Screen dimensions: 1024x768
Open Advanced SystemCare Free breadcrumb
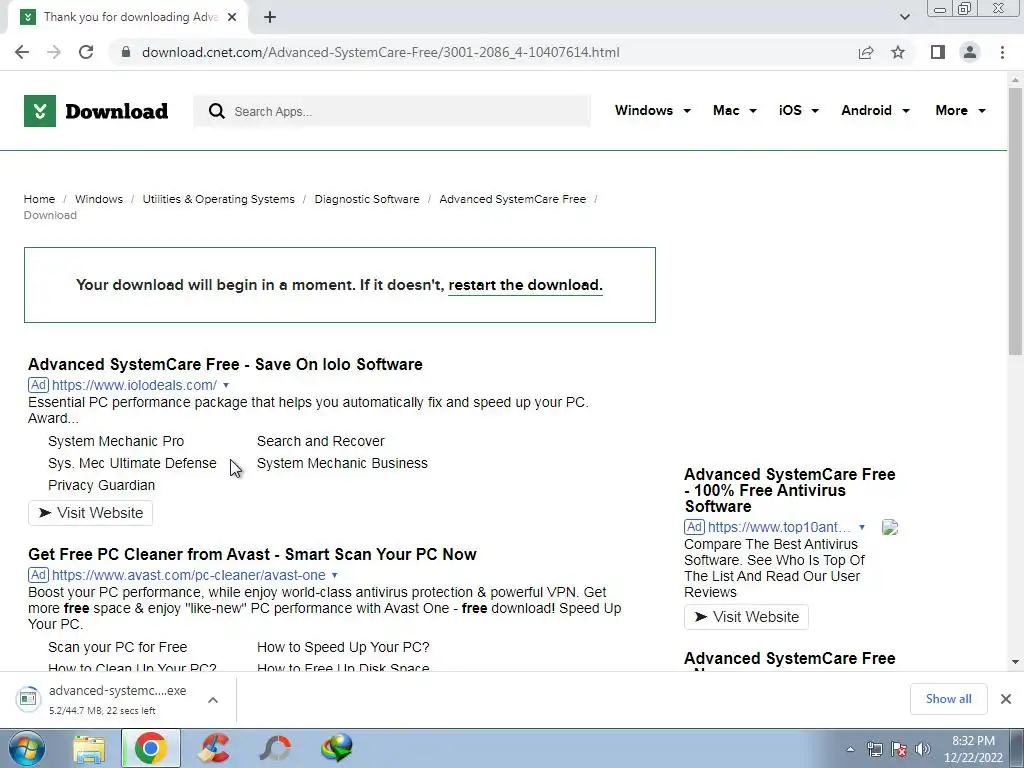click(x=513, y=199)
